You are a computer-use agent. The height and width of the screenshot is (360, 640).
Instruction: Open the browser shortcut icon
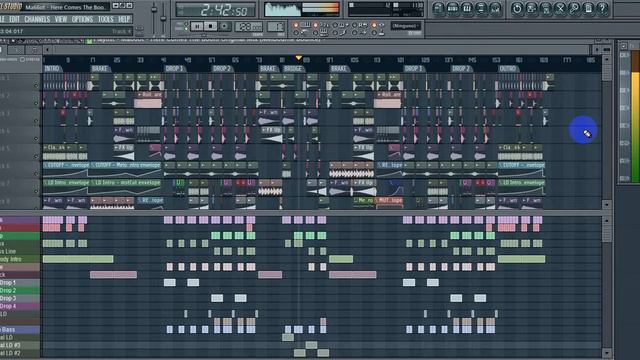(x=481, y=9)
